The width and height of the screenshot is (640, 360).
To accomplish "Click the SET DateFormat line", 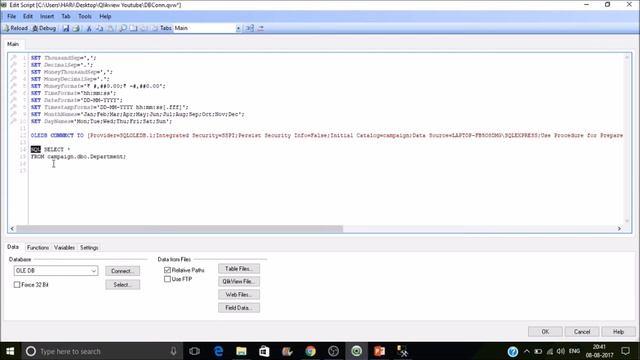I will coord(76,100).
